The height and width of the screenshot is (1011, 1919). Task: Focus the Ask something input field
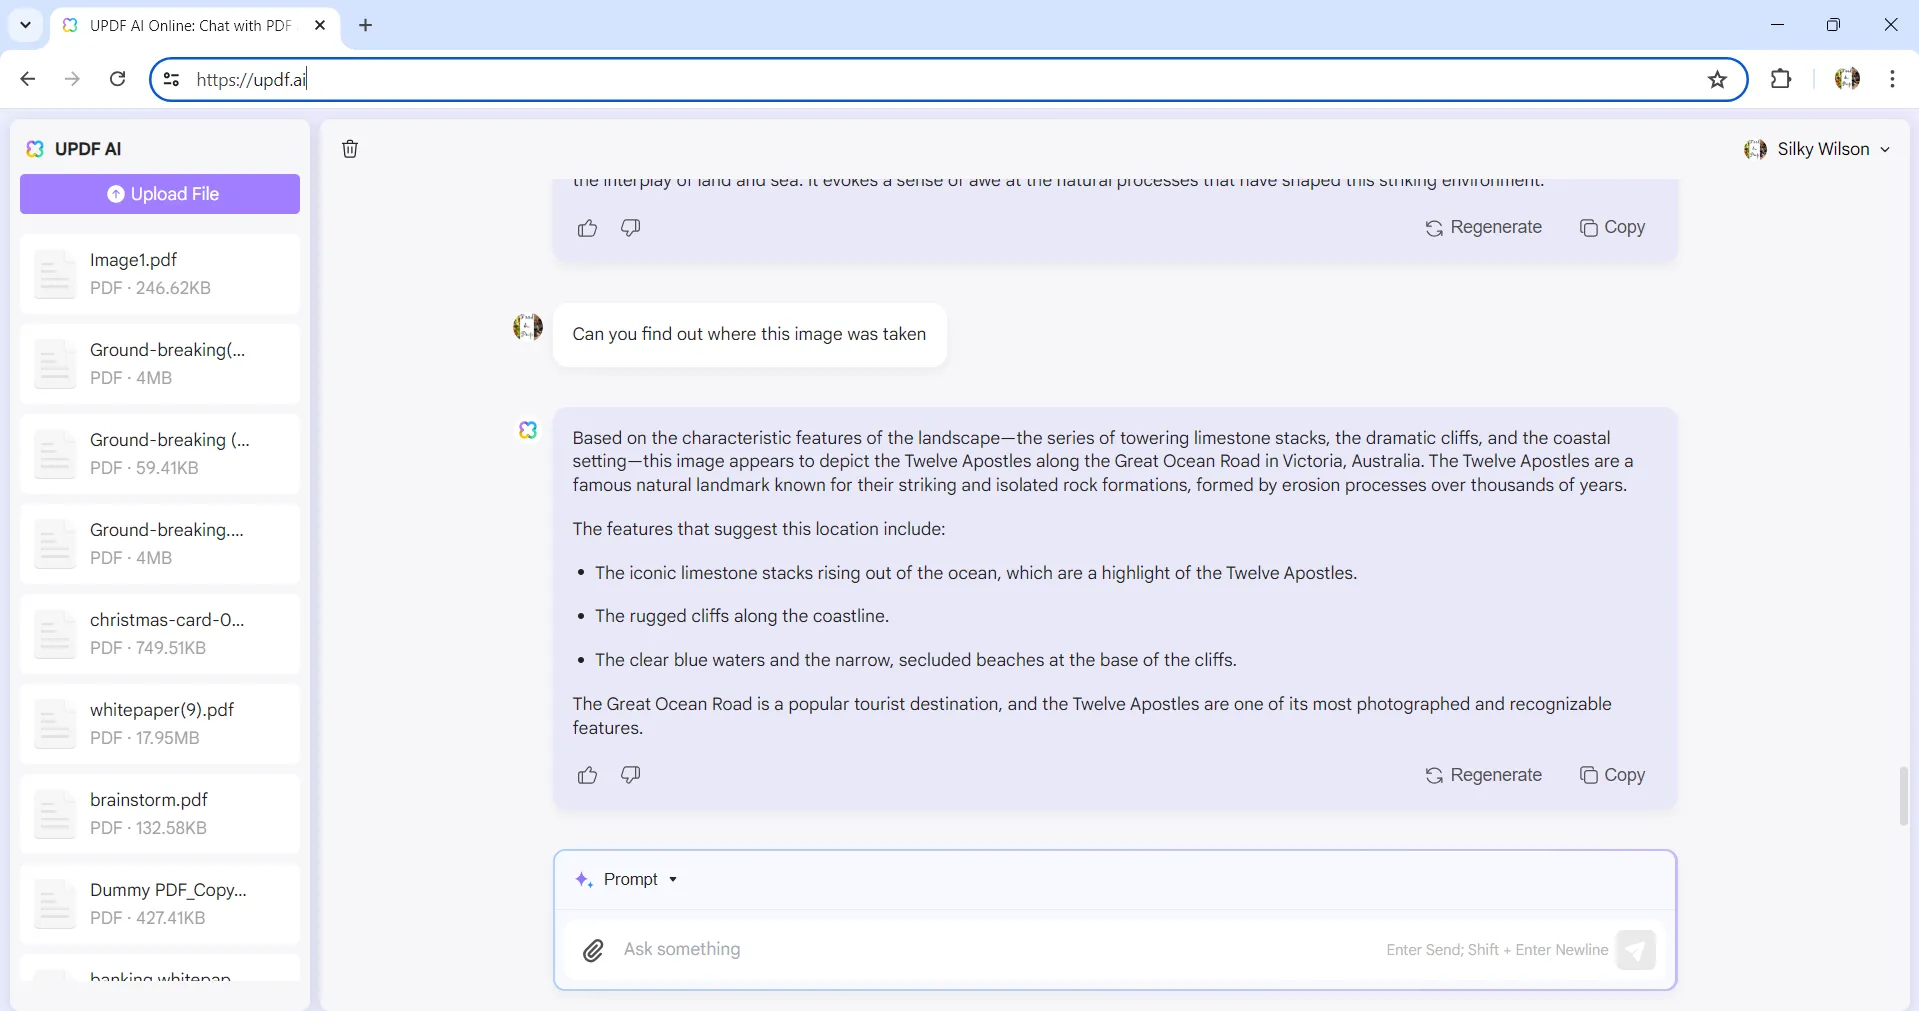click(990, 950)
